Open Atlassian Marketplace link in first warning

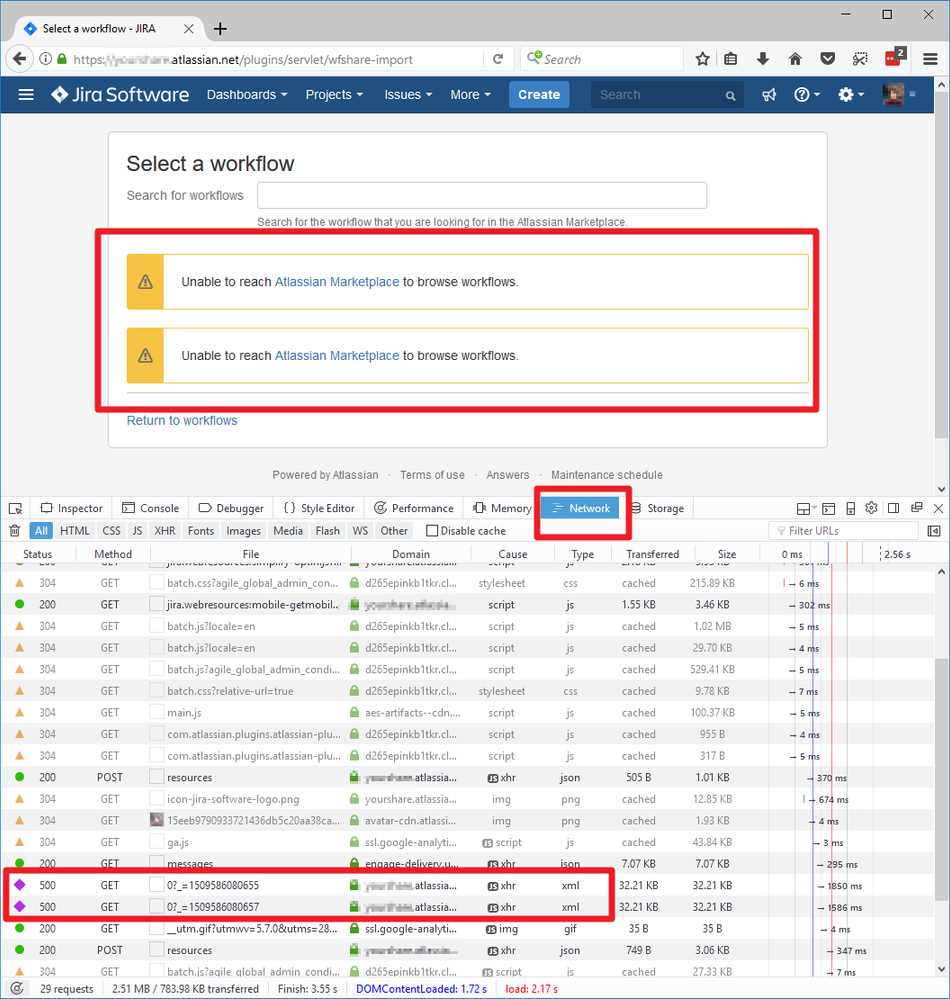336,282
